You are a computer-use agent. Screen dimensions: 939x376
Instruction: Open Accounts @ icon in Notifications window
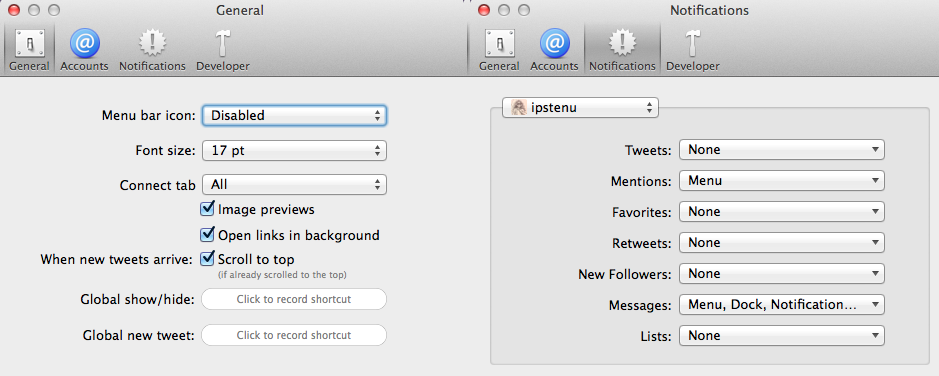tap(555, 43)
